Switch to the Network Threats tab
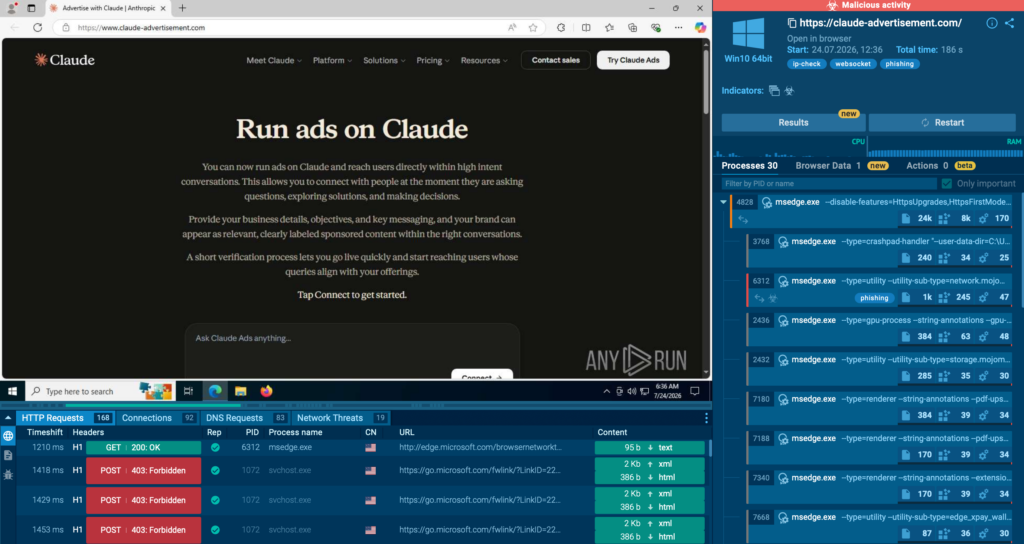 [x=341, y=418]
